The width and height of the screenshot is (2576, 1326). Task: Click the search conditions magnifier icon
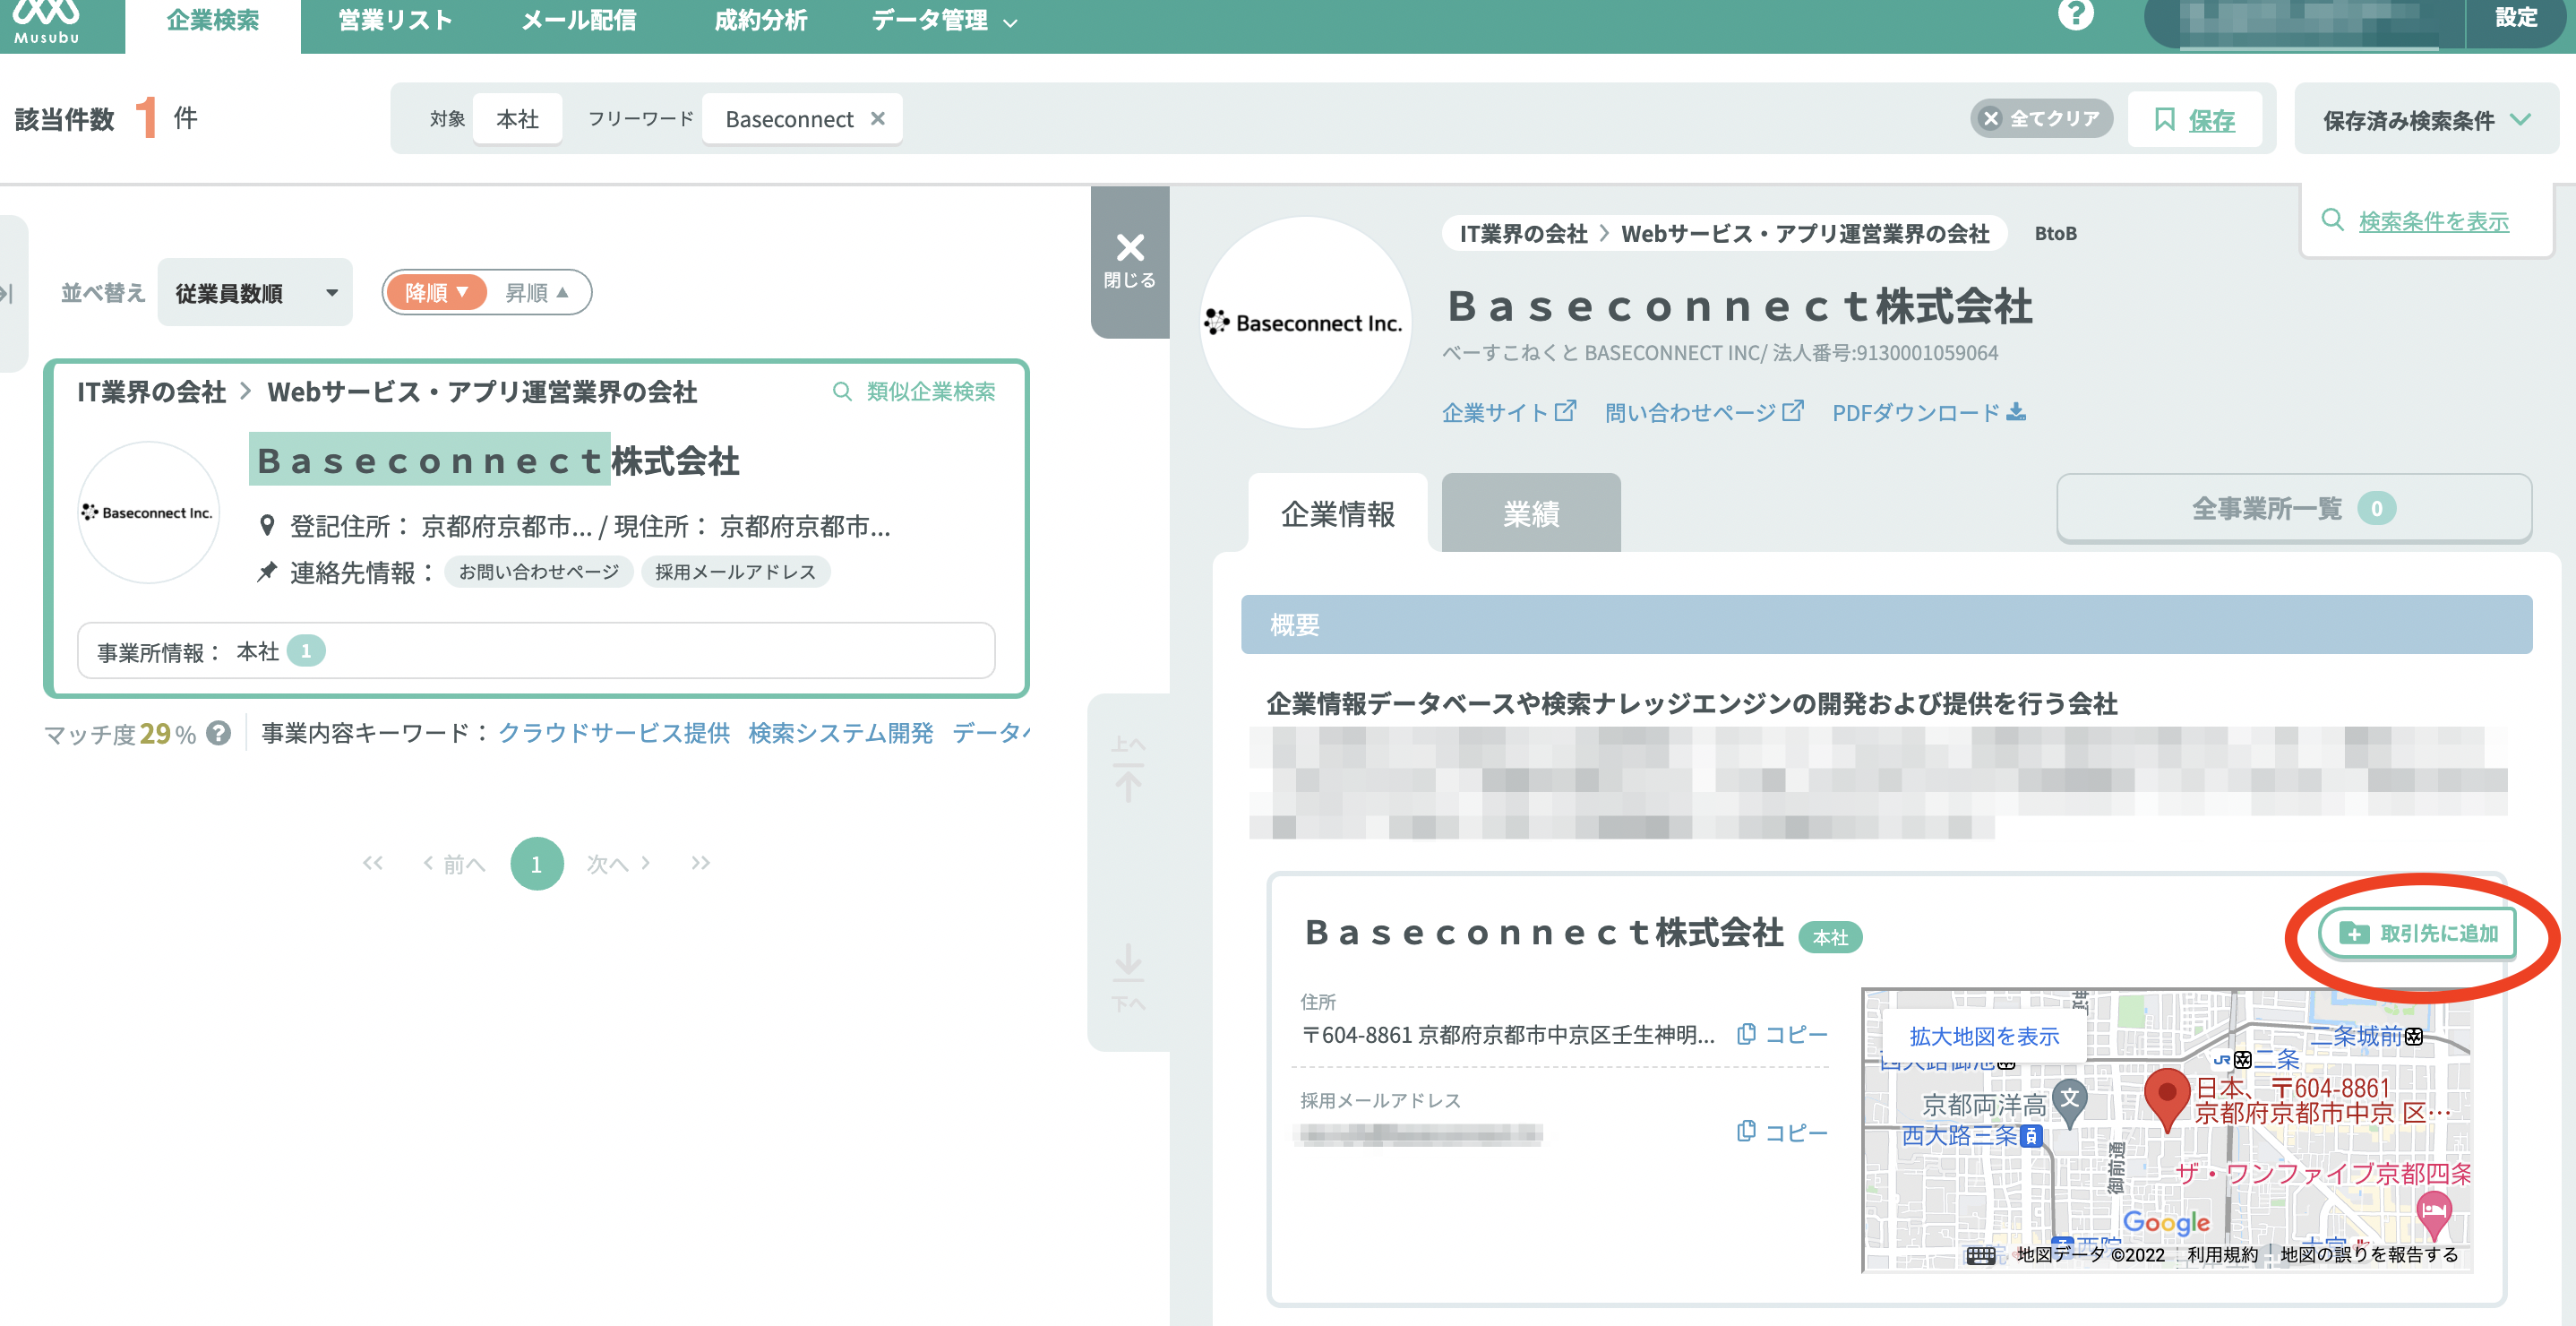2332,220
